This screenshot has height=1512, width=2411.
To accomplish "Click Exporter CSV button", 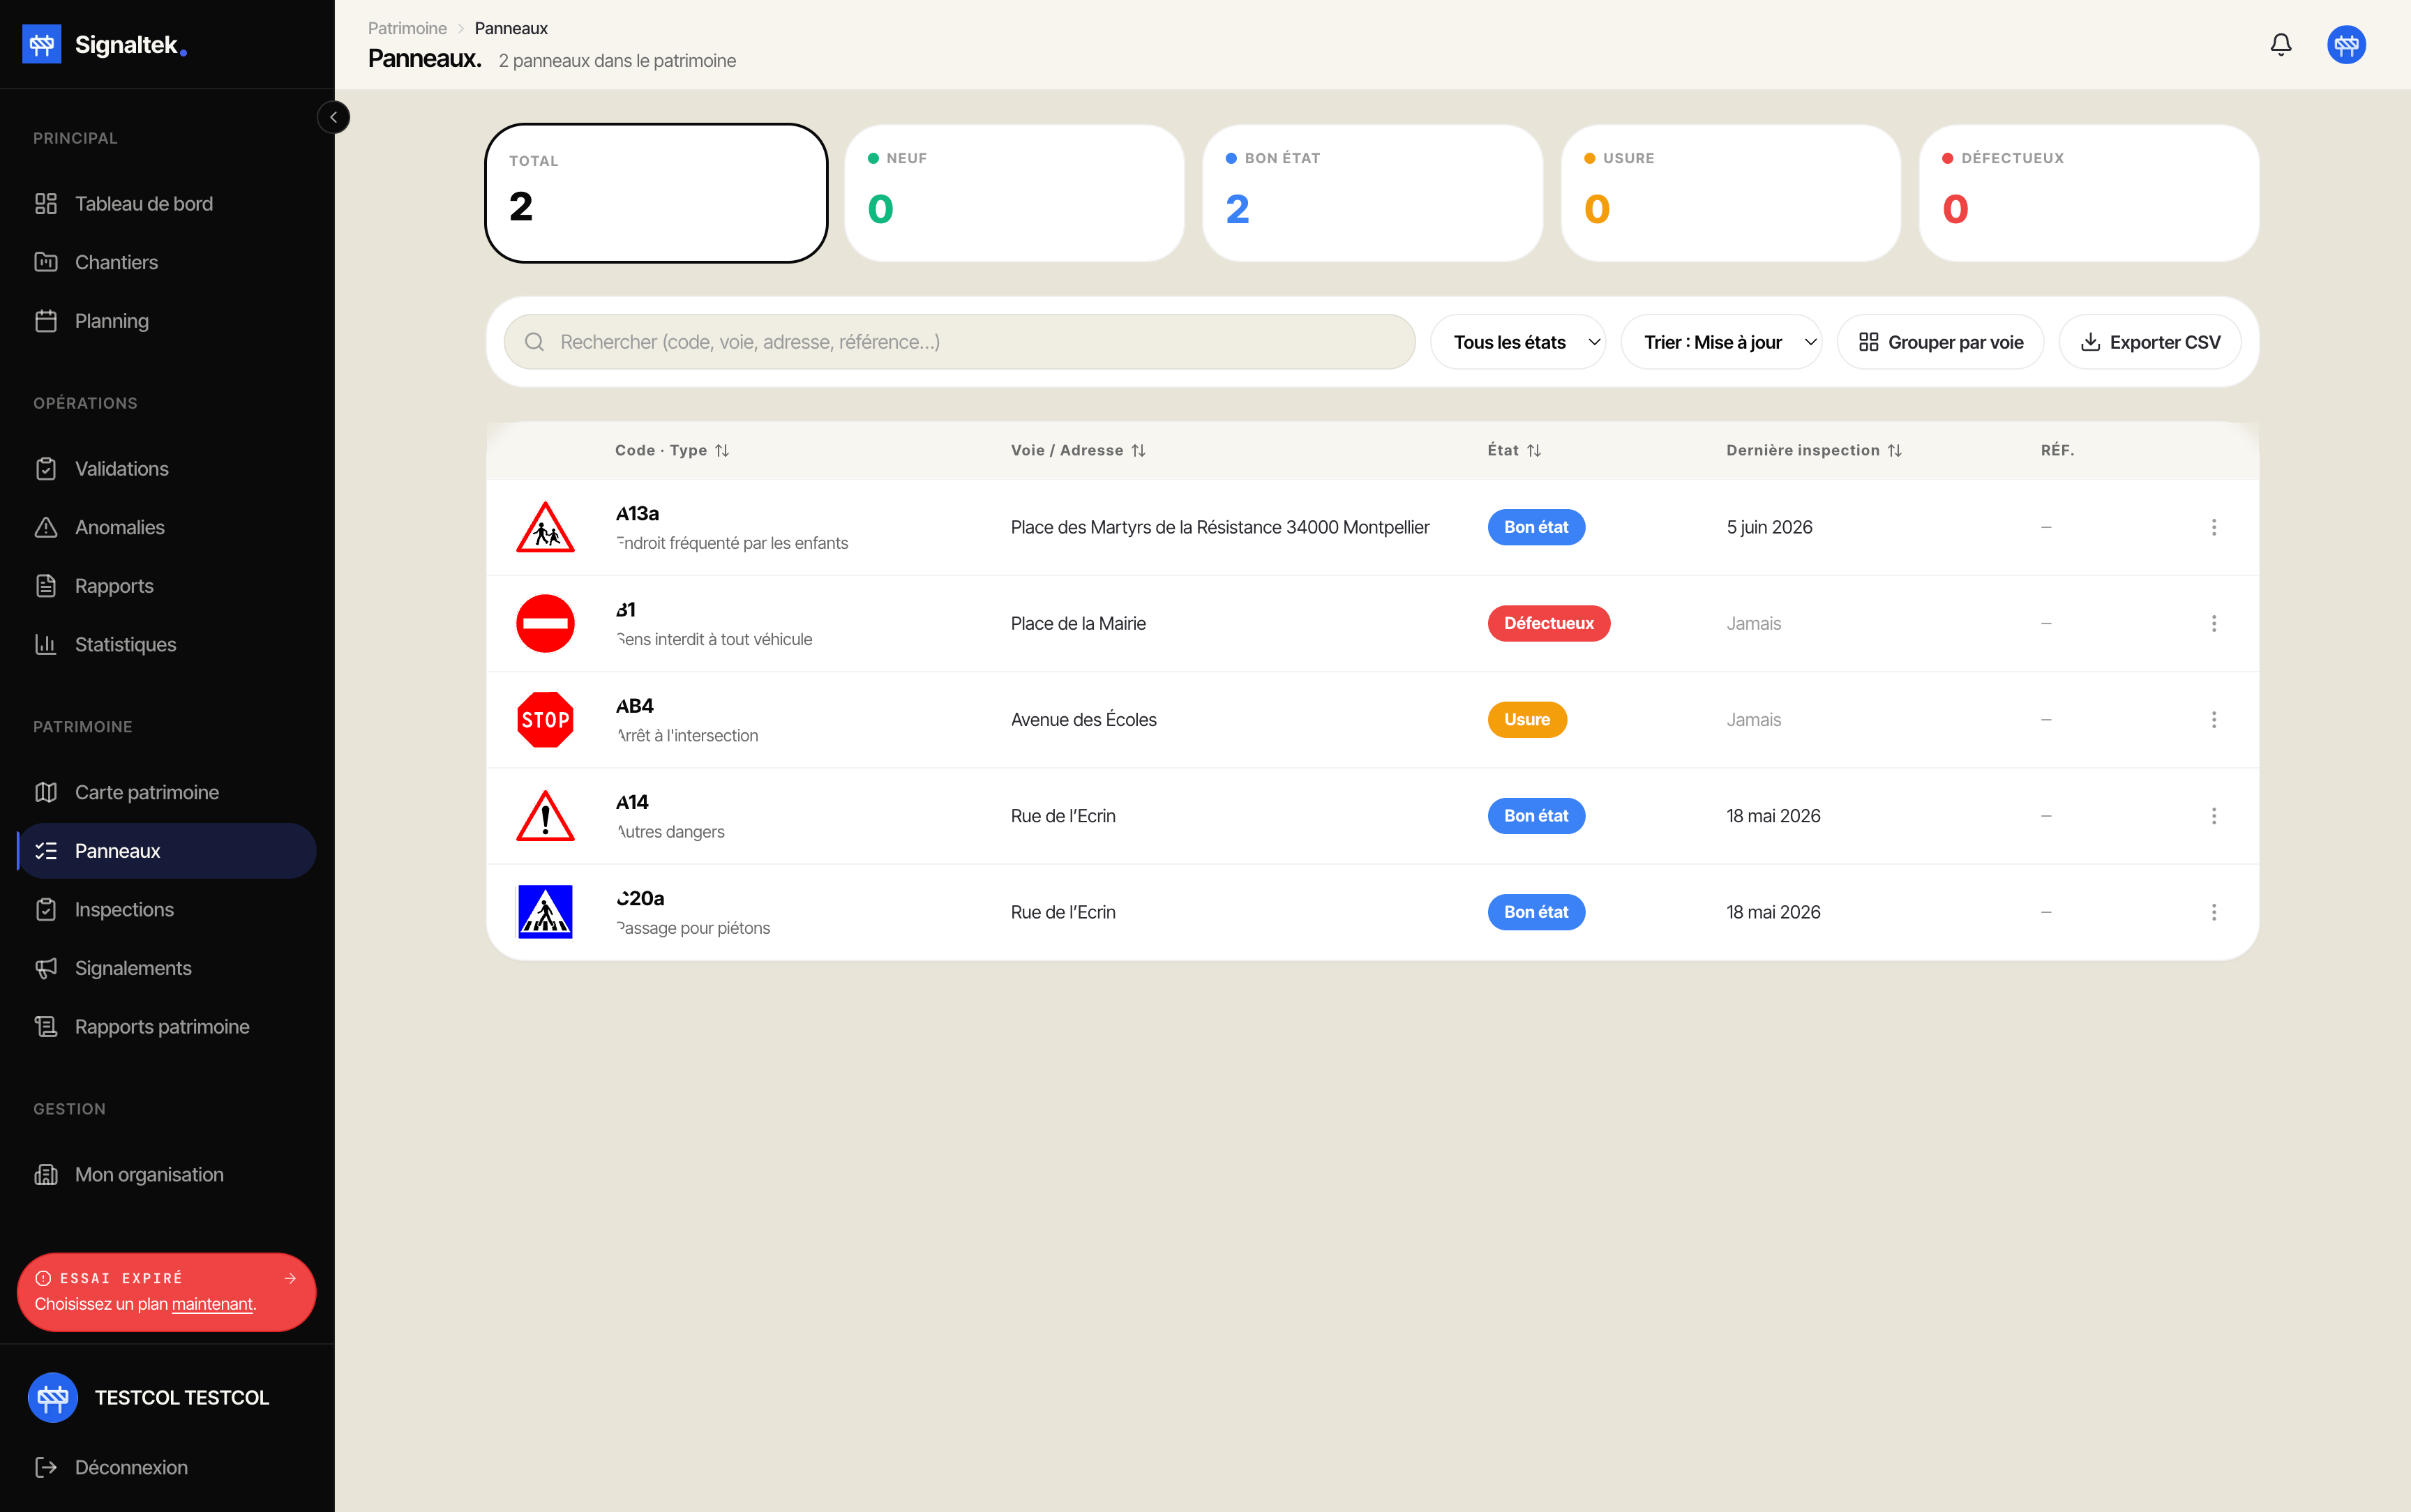I will [2150, 342].
